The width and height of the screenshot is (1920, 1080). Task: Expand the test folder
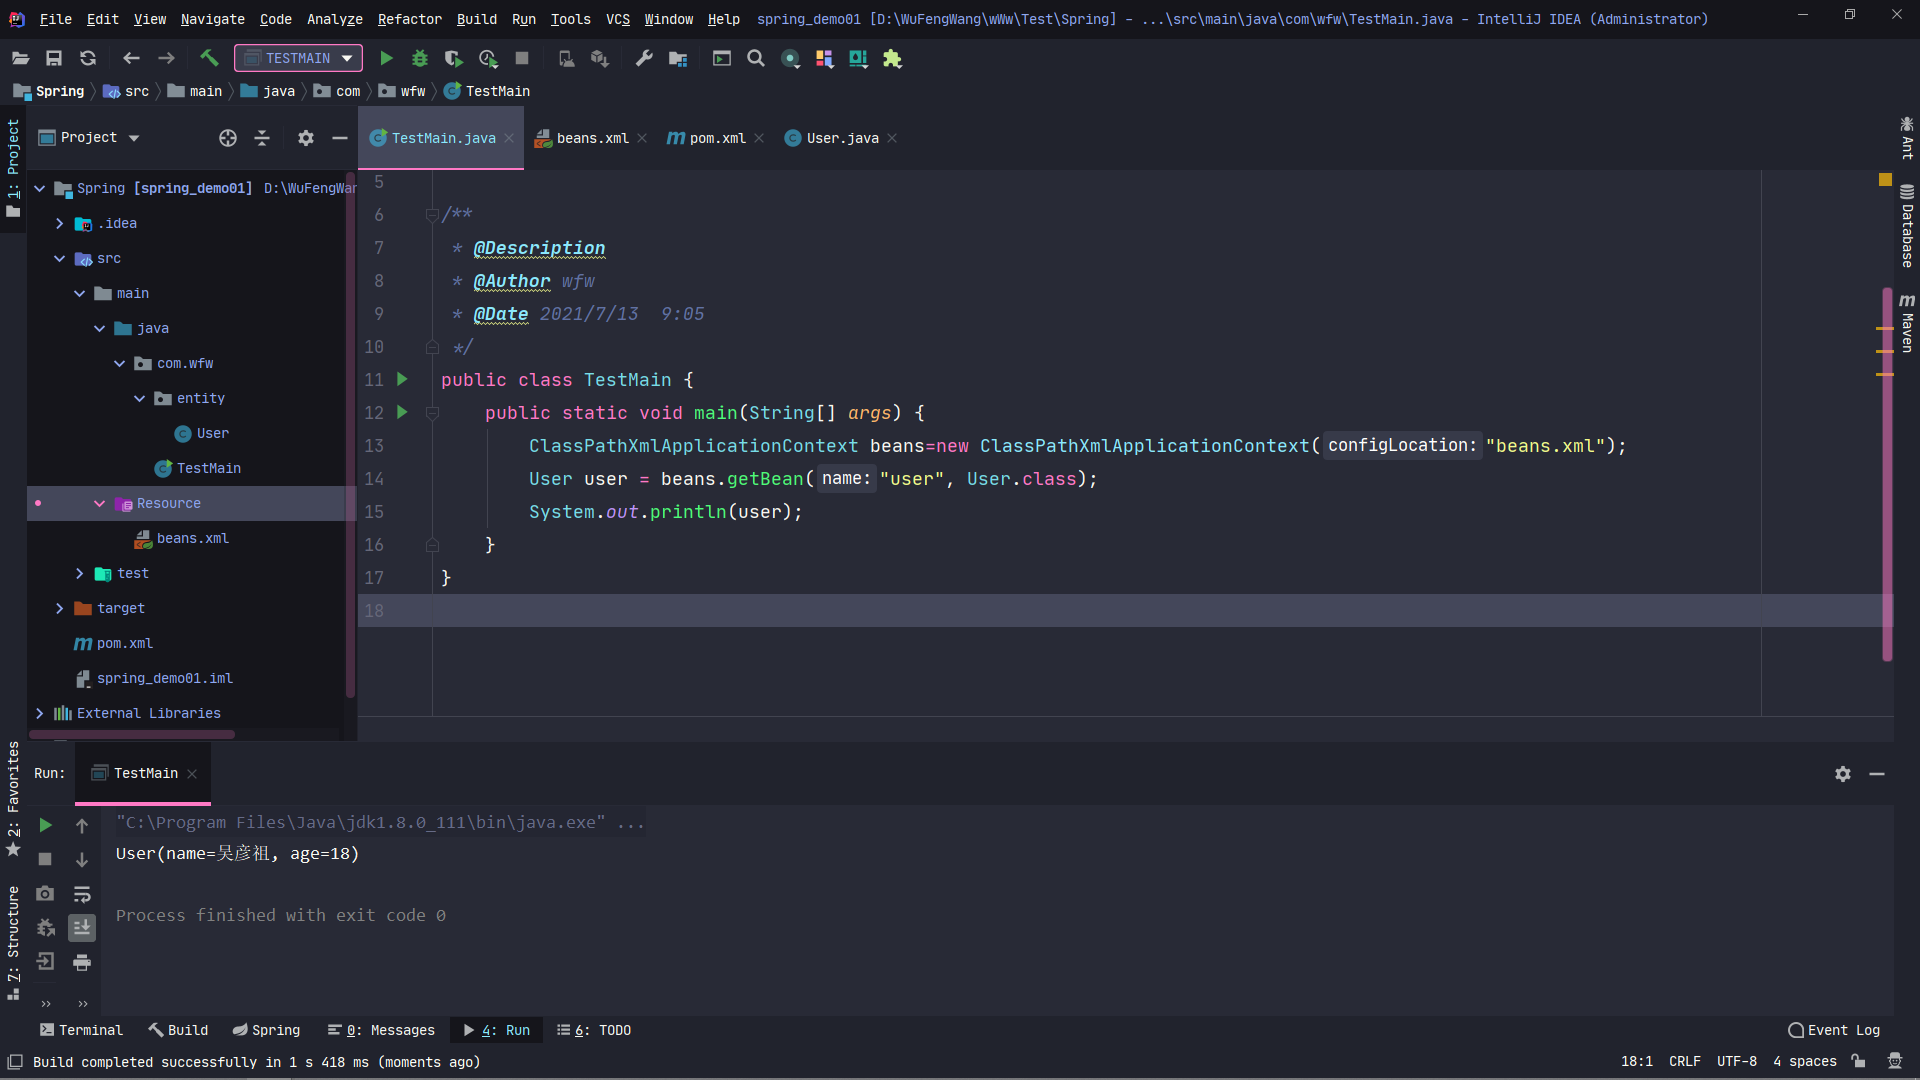79,573
